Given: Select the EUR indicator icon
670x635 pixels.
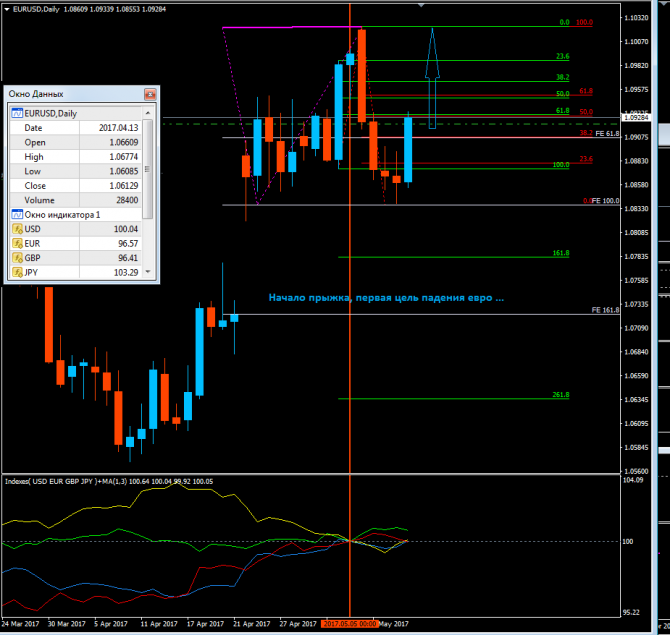Looking at the screenshot, I should point(17,244).
